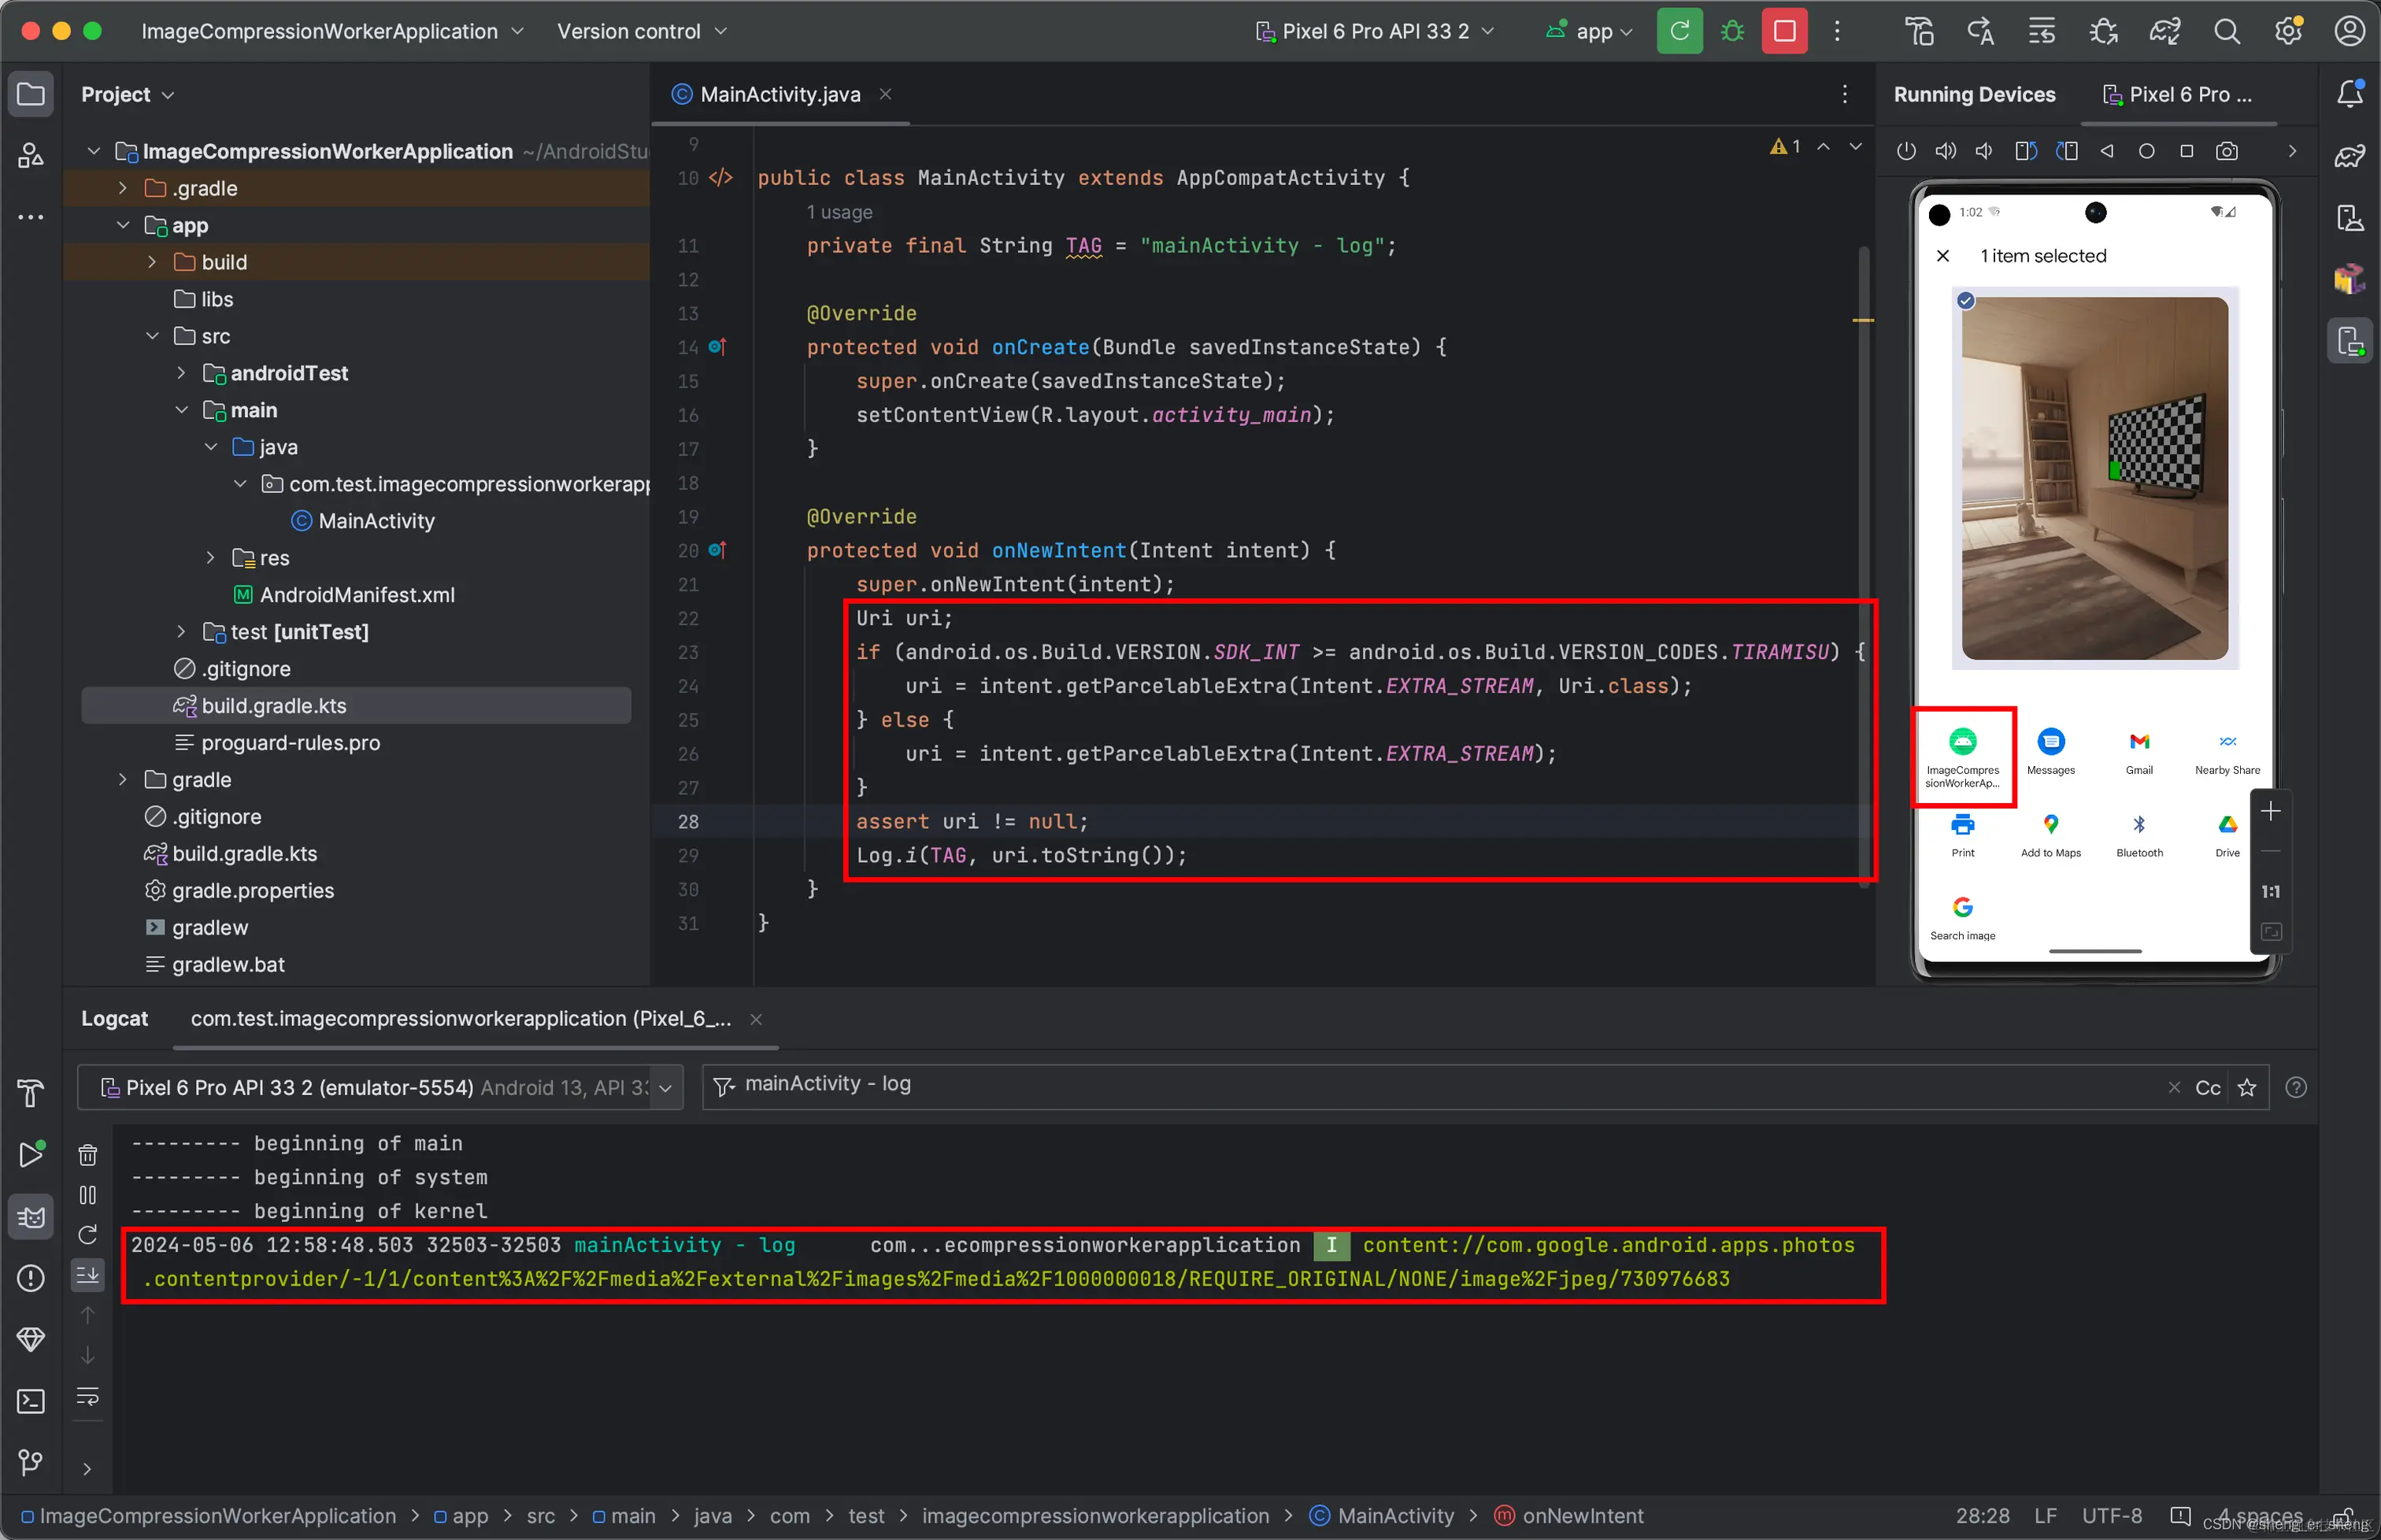Toggle soft-wrap in logcat
The image size is (2381, 1540).
coord(88,1397)
